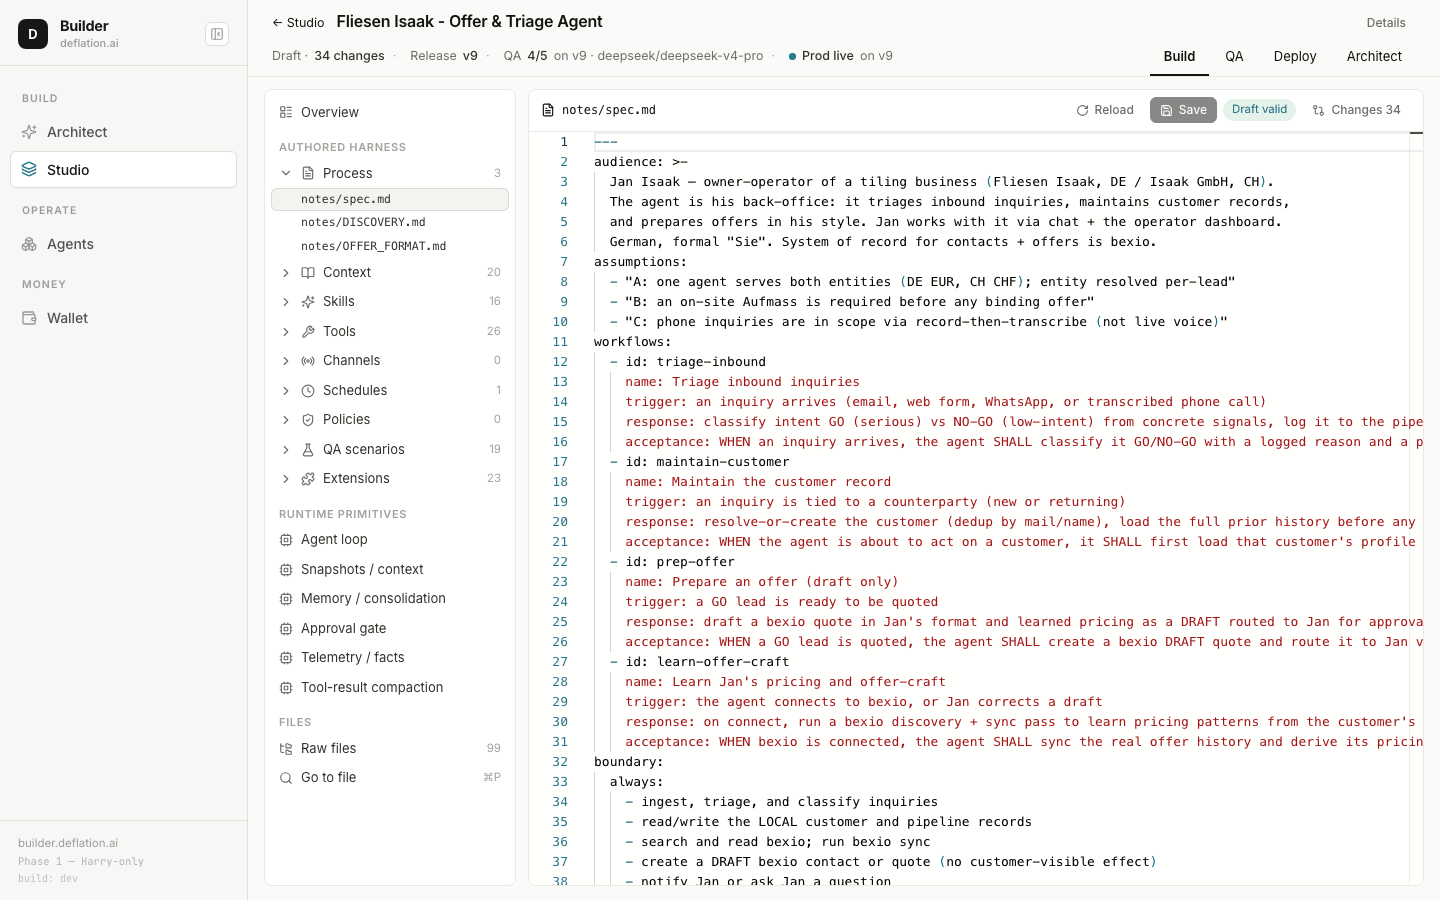Open the Changes 34 list
Screen dimensions: 1440x900
click(1356, 110)
